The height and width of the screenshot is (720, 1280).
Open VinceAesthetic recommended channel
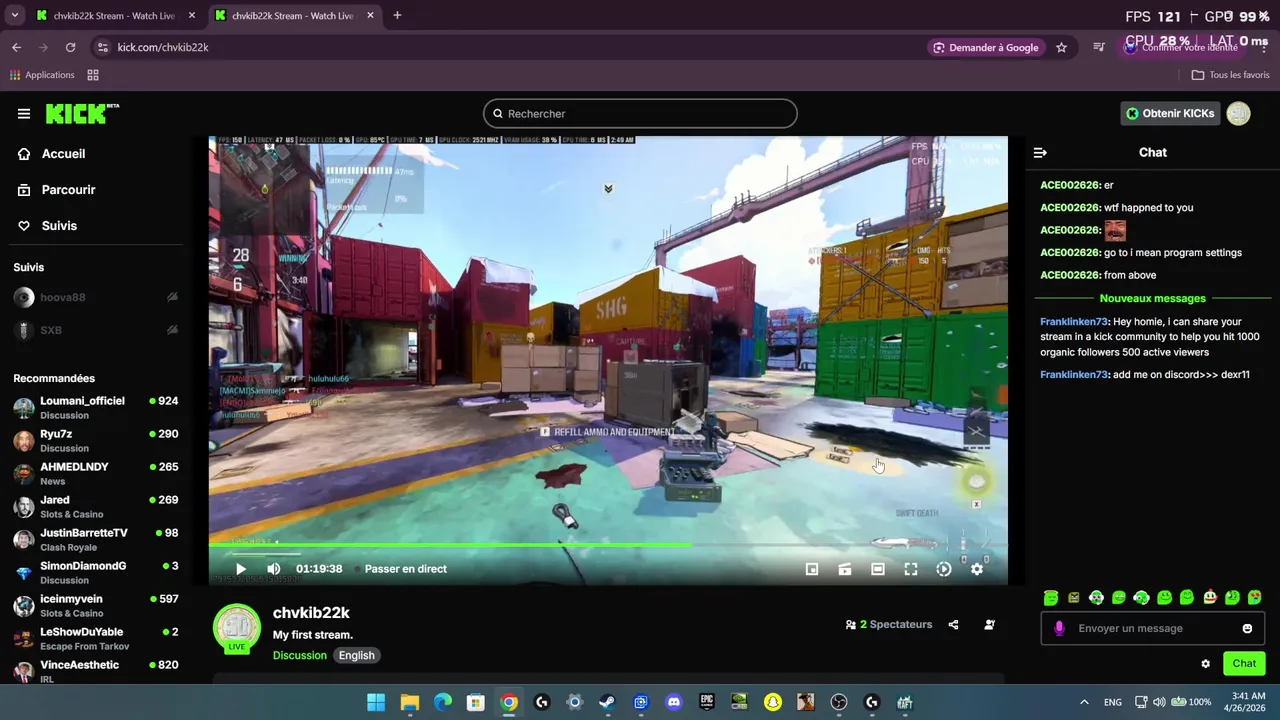(x=96, y=671)
